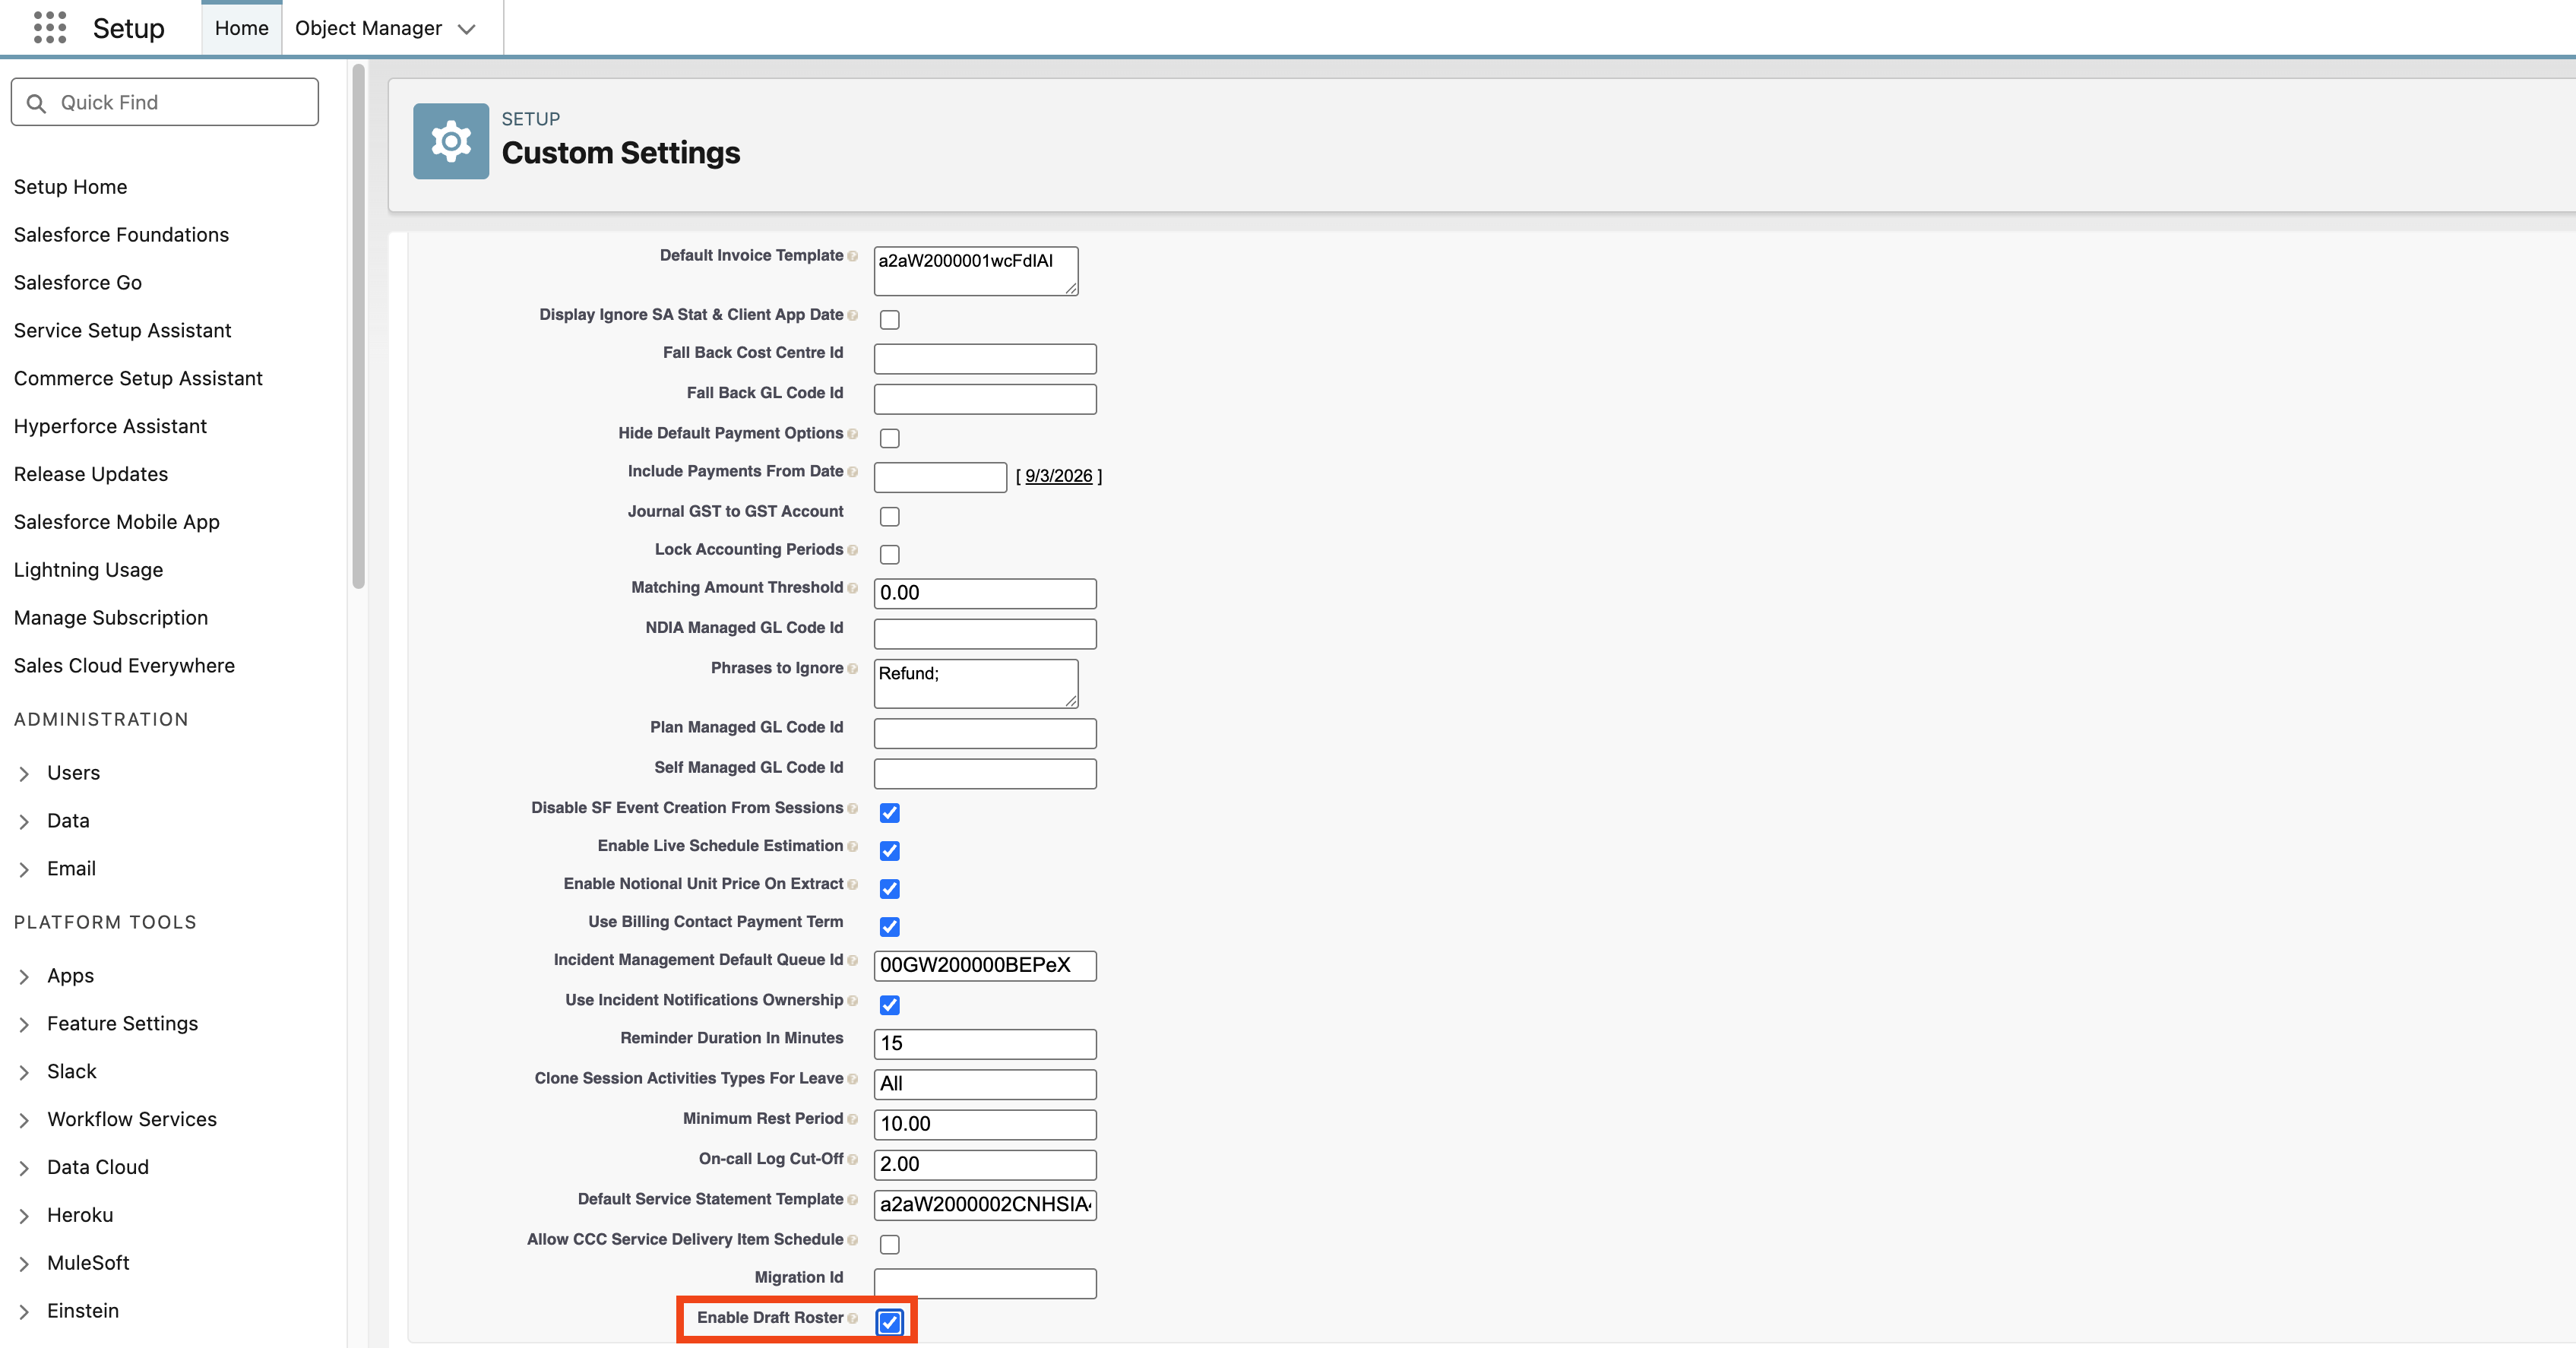The height and width of the screenshot is (1348, 2576).
Task: Open the App Launcher waffle icon
Action: (49, 28)
